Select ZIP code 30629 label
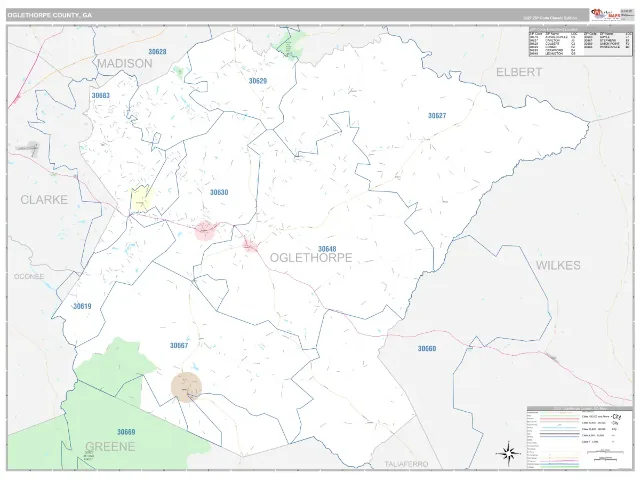The image size is (640, 480). click(x=258, y=81)
